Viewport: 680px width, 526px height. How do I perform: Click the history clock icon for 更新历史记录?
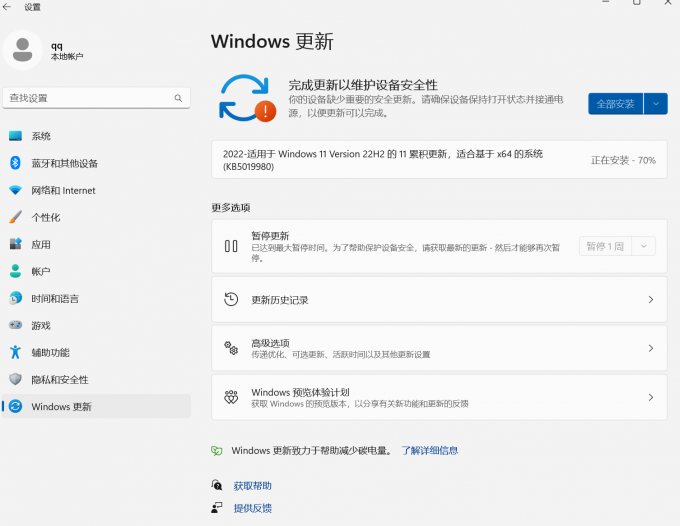[231, 300]
